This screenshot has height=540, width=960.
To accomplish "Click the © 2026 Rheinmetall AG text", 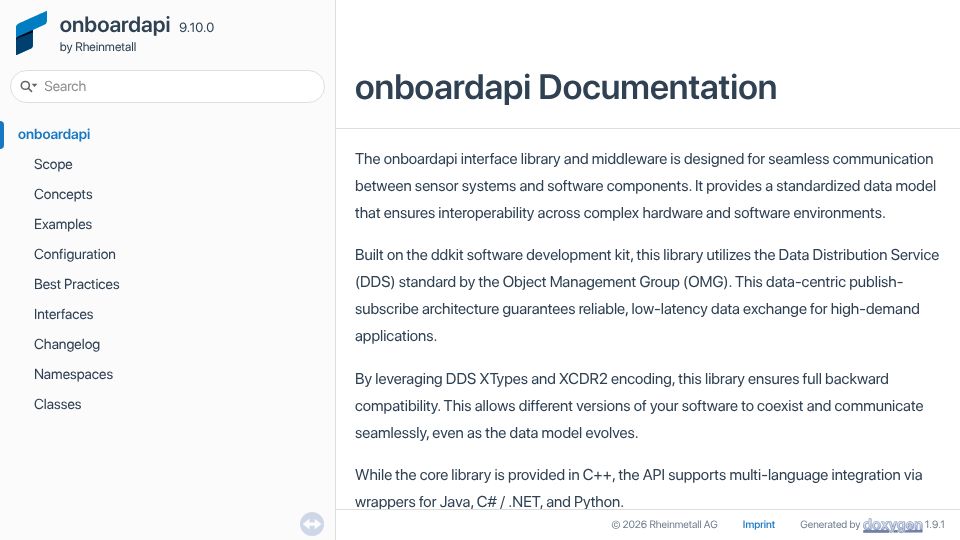I will tap(664, 524).
